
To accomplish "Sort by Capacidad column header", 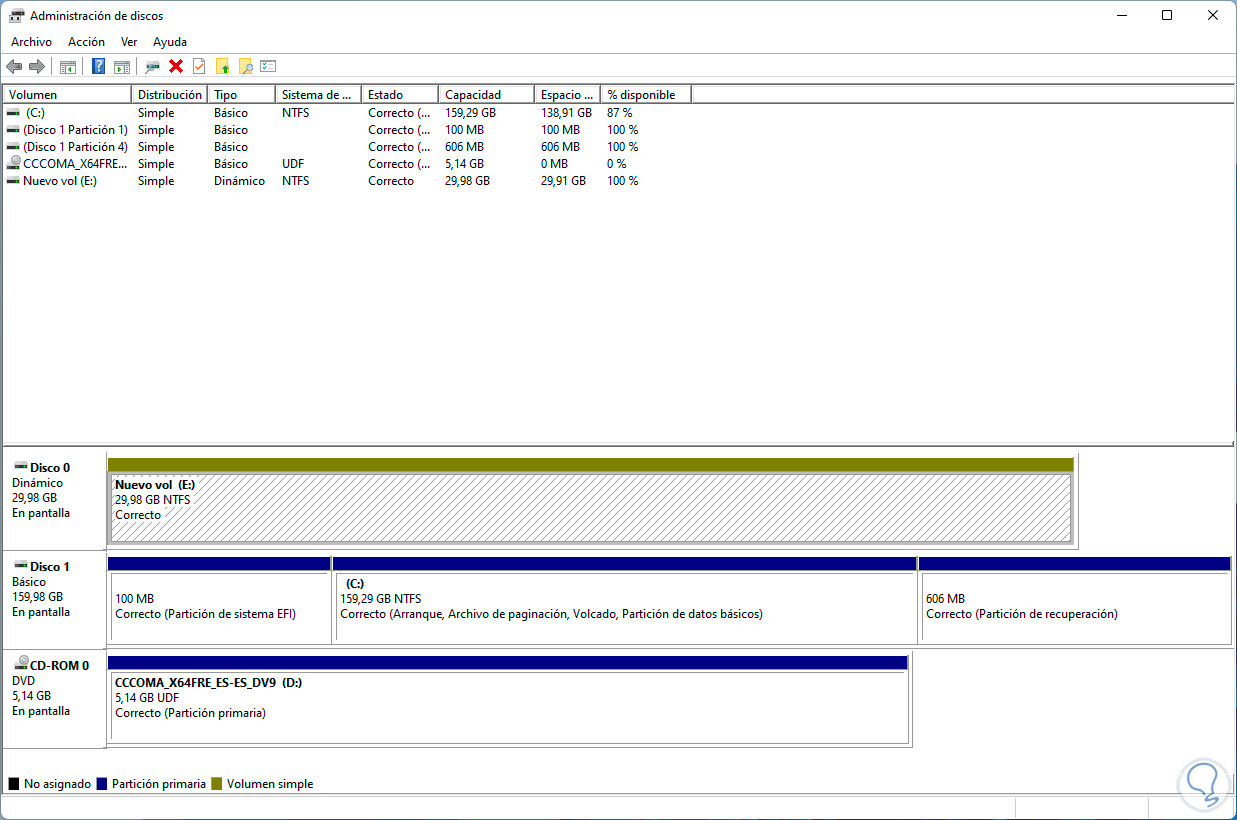I will [486, 94].
